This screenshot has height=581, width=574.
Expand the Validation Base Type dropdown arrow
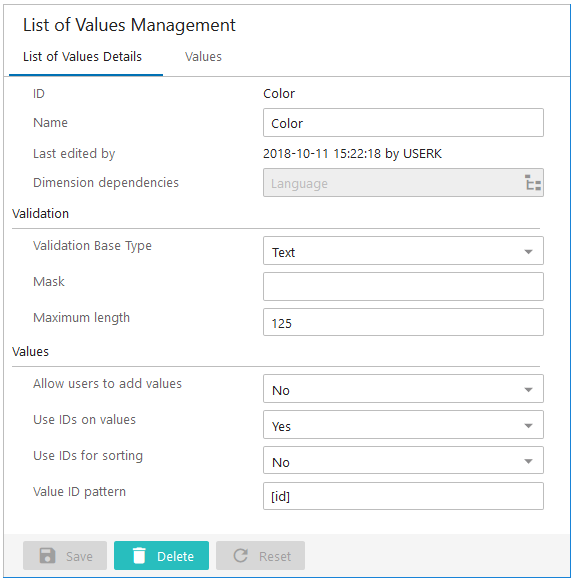point(528,252)
